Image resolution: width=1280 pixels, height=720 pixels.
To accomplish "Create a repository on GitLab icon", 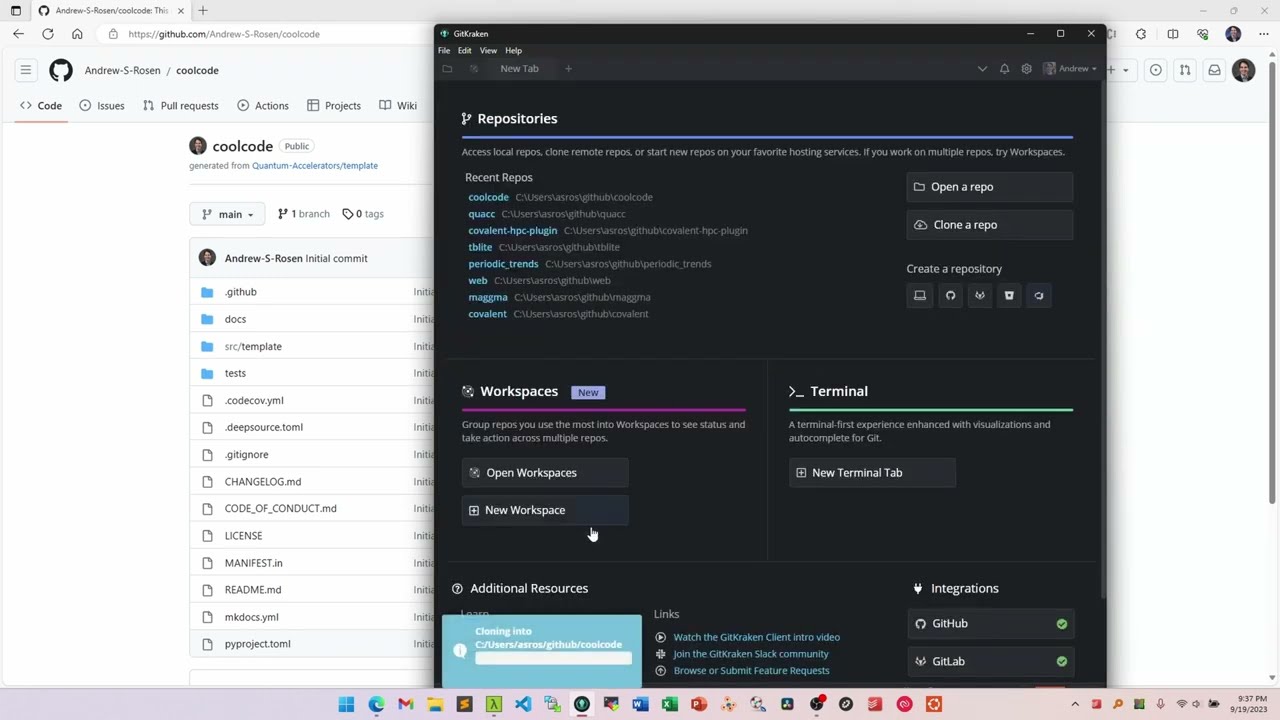I will 979,295.
